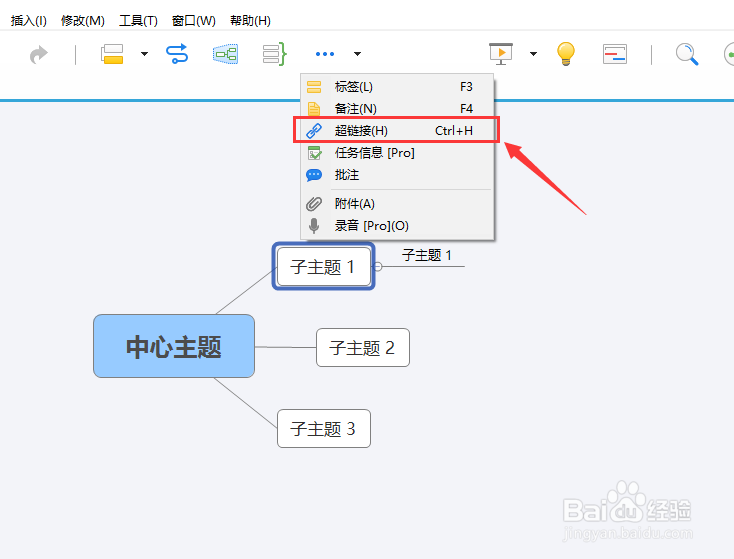Open the 修改(M) menu
Screen dimensions: 734x559
[x=83, y=21]
